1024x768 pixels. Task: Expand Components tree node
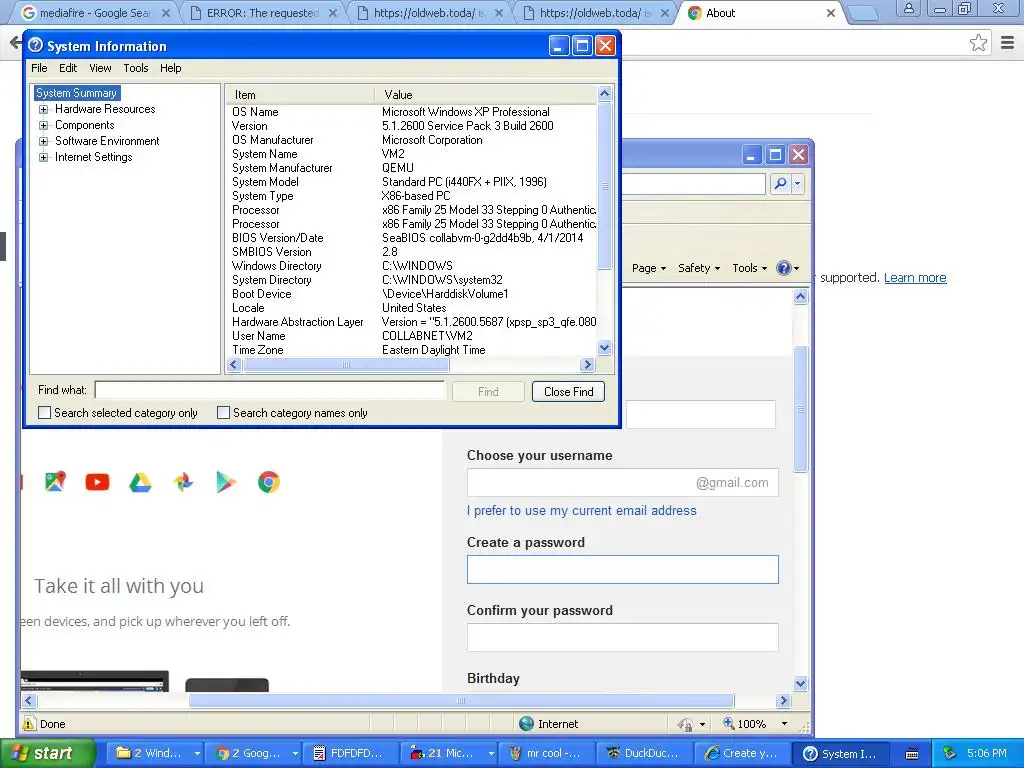[43, 125]
